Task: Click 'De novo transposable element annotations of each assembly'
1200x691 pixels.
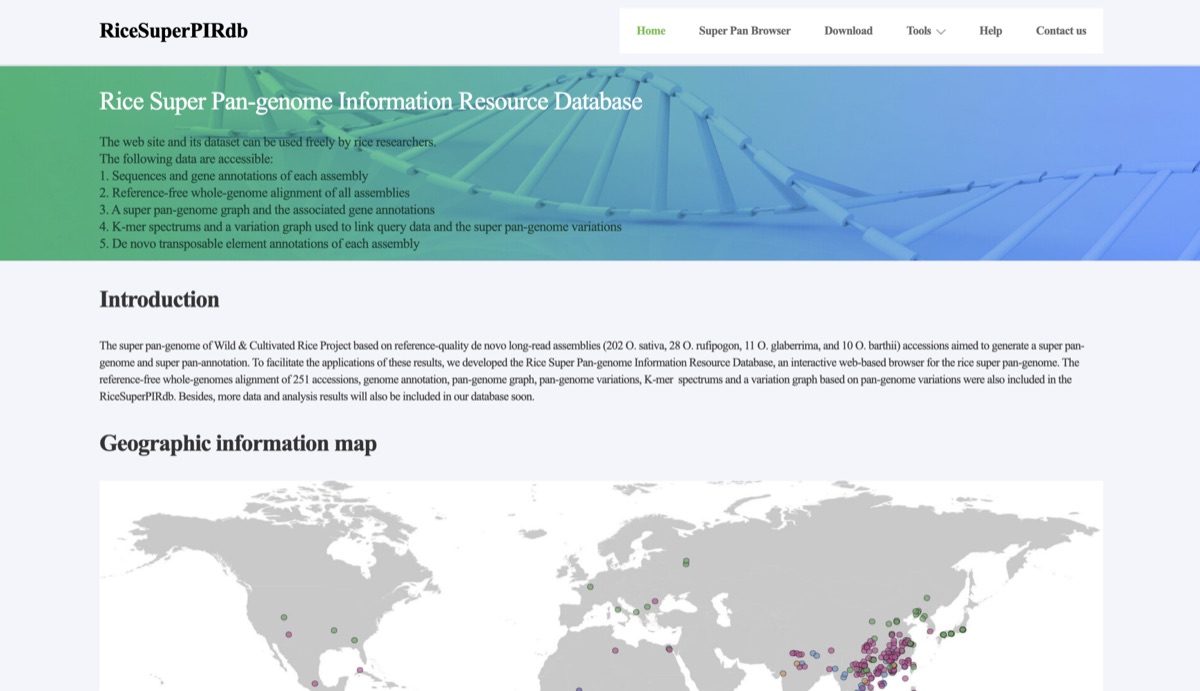Action: (x=260, y=244)
